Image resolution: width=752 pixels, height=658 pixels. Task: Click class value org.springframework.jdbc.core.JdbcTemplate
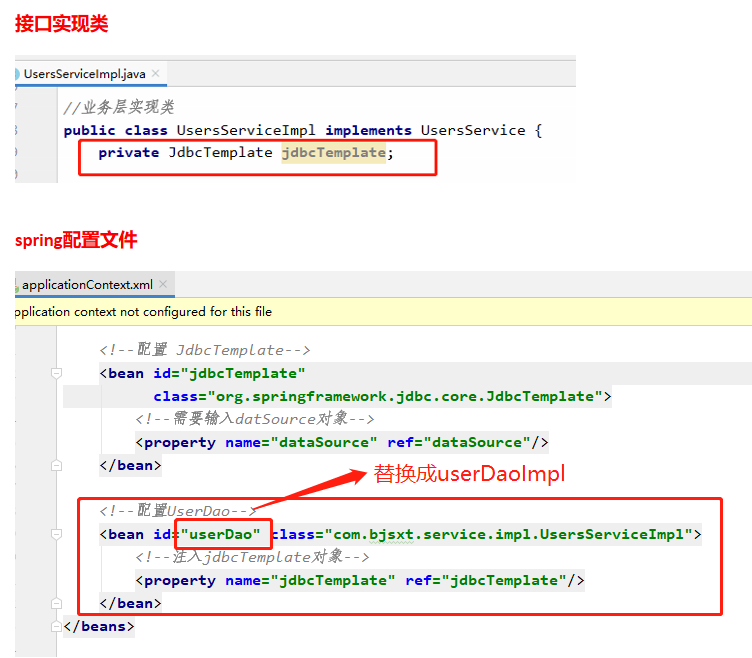tap(405, 397)
